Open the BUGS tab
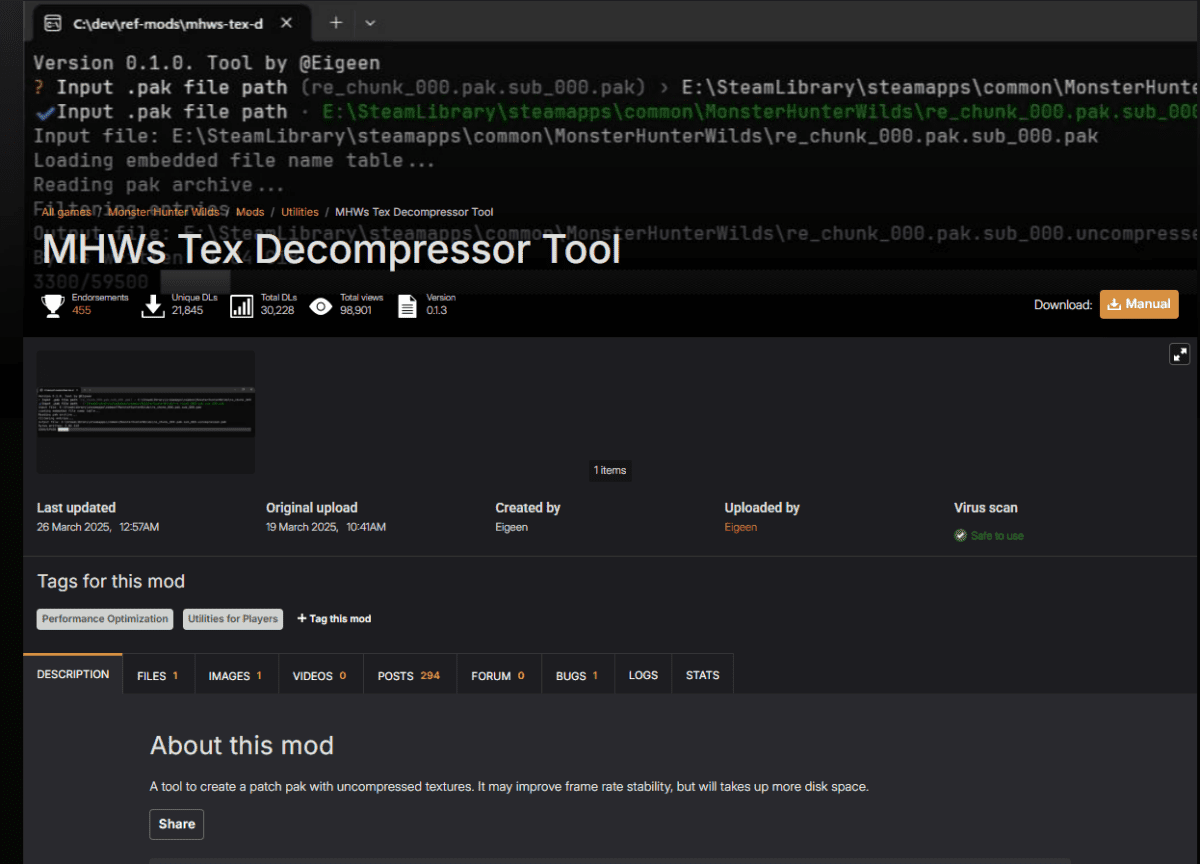 577,676
